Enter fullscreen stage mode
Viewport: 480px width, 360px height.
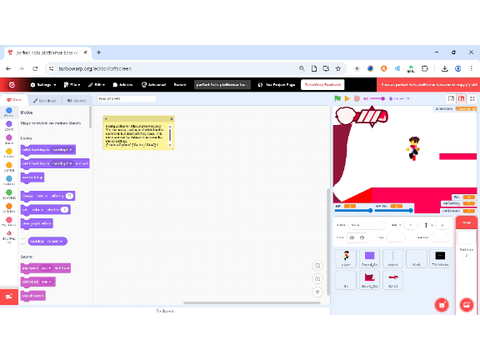[x=472, y=98]
